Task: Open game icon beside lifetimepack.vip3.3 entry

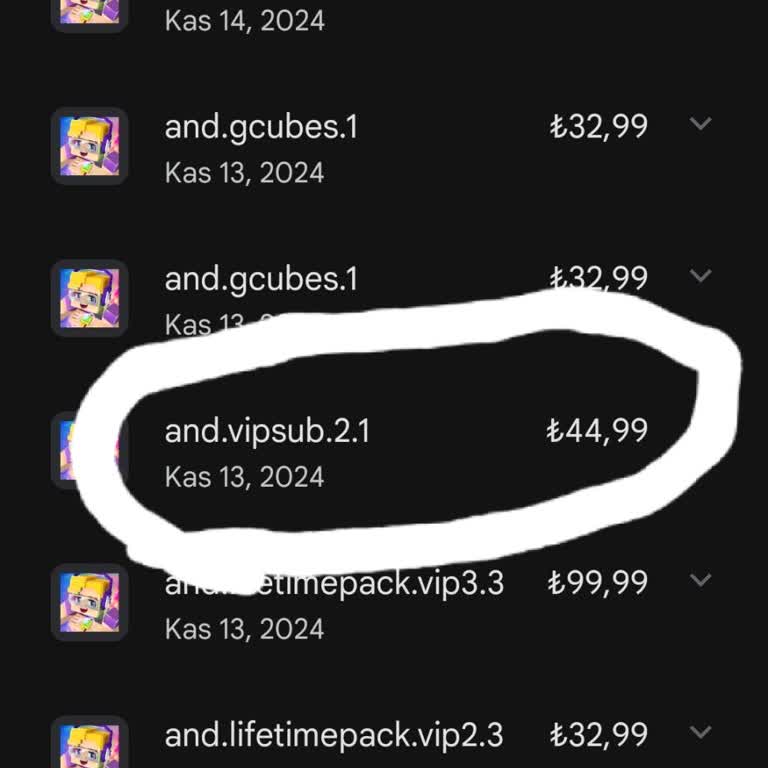Action: click(x=90, y=602)
